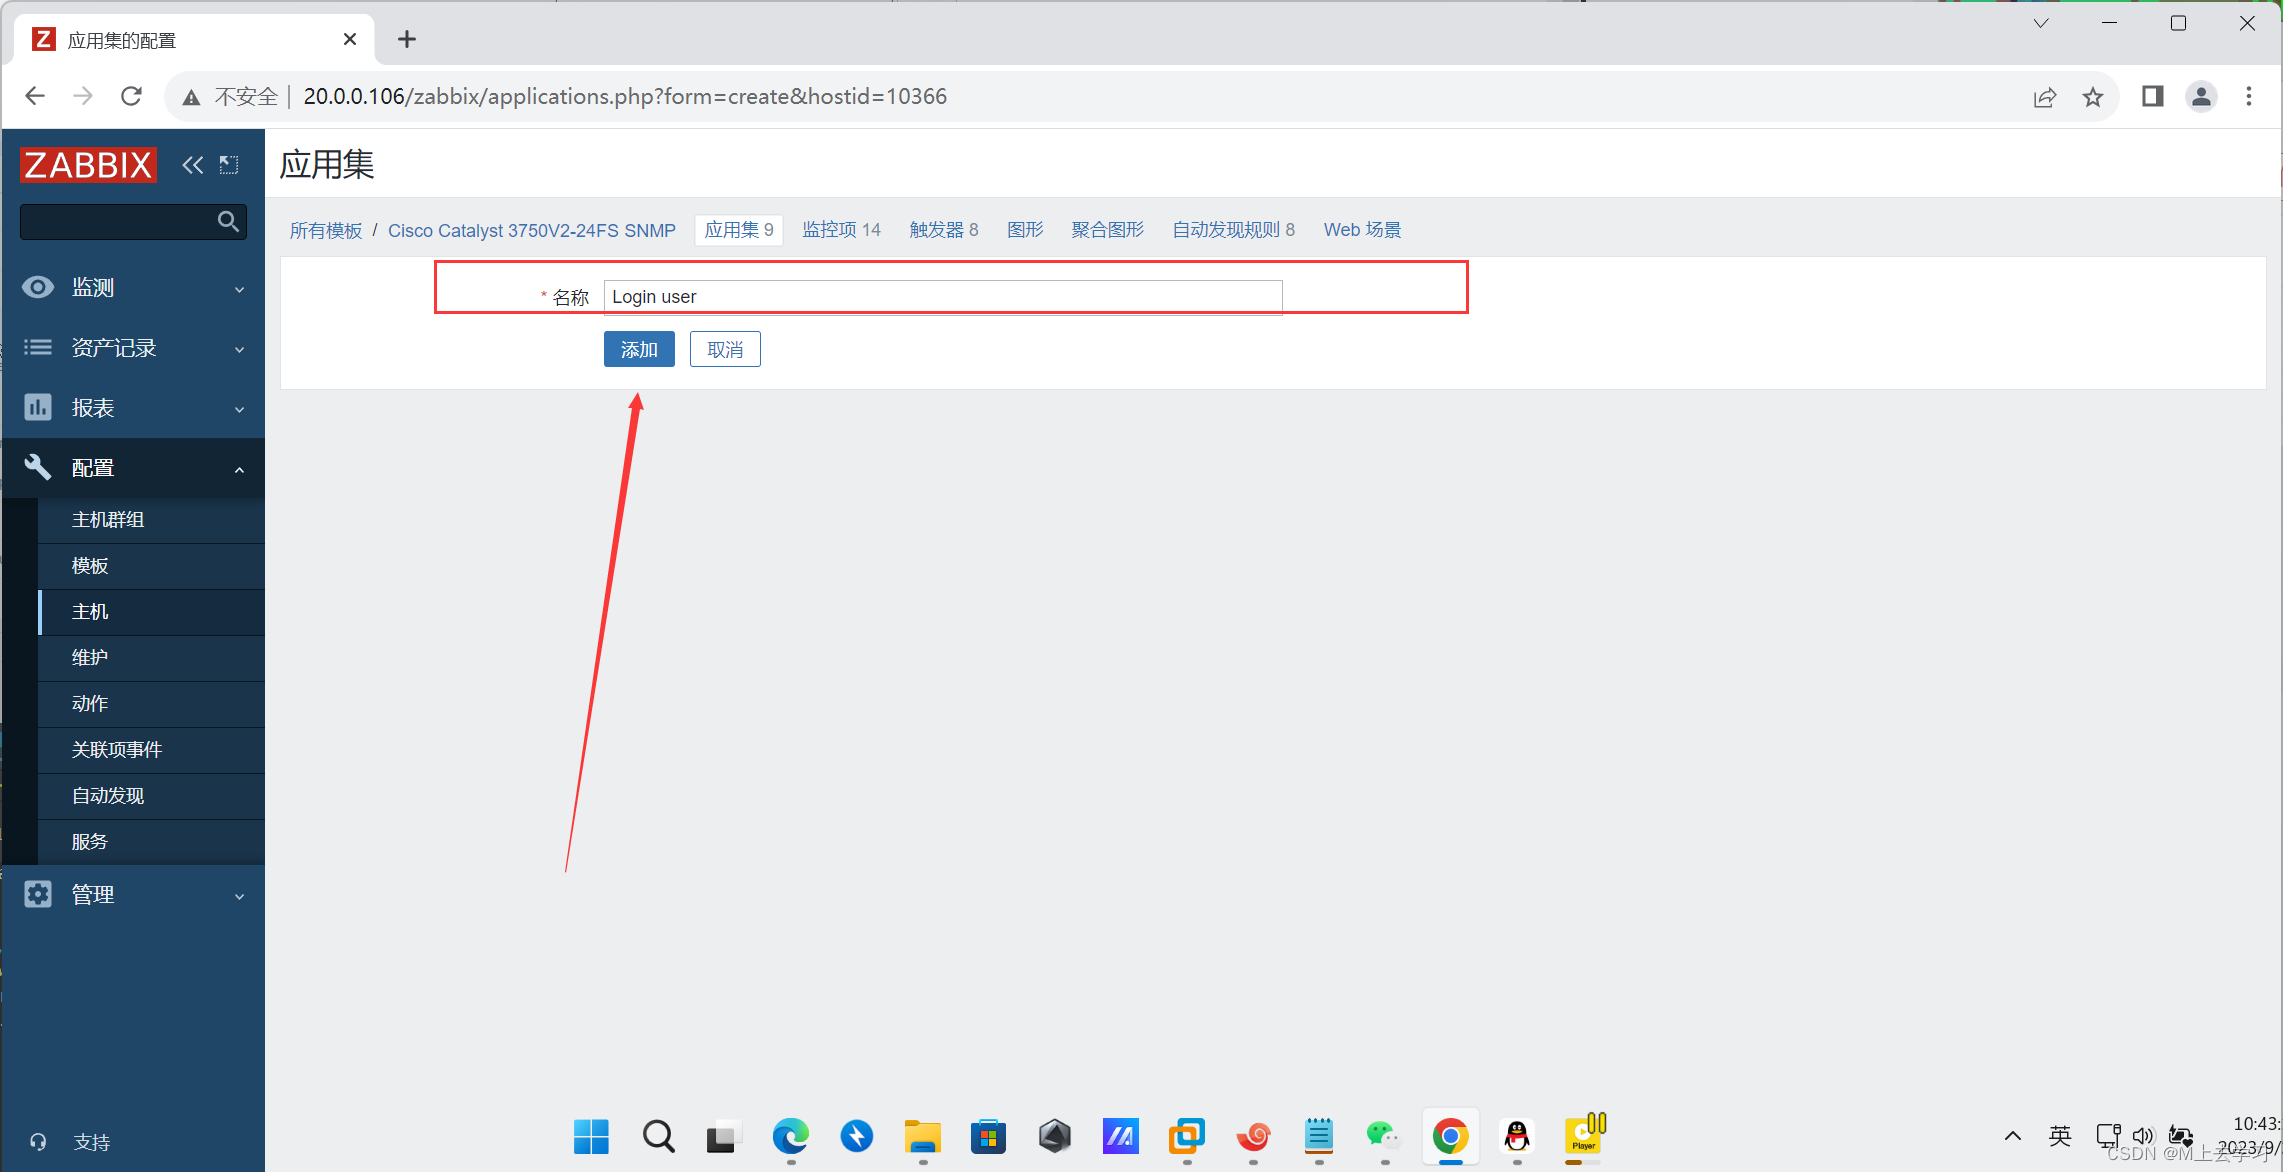Open QQ penguin icon in taskbar
The image size is (2283, 1172).
pos(1517,1136)
